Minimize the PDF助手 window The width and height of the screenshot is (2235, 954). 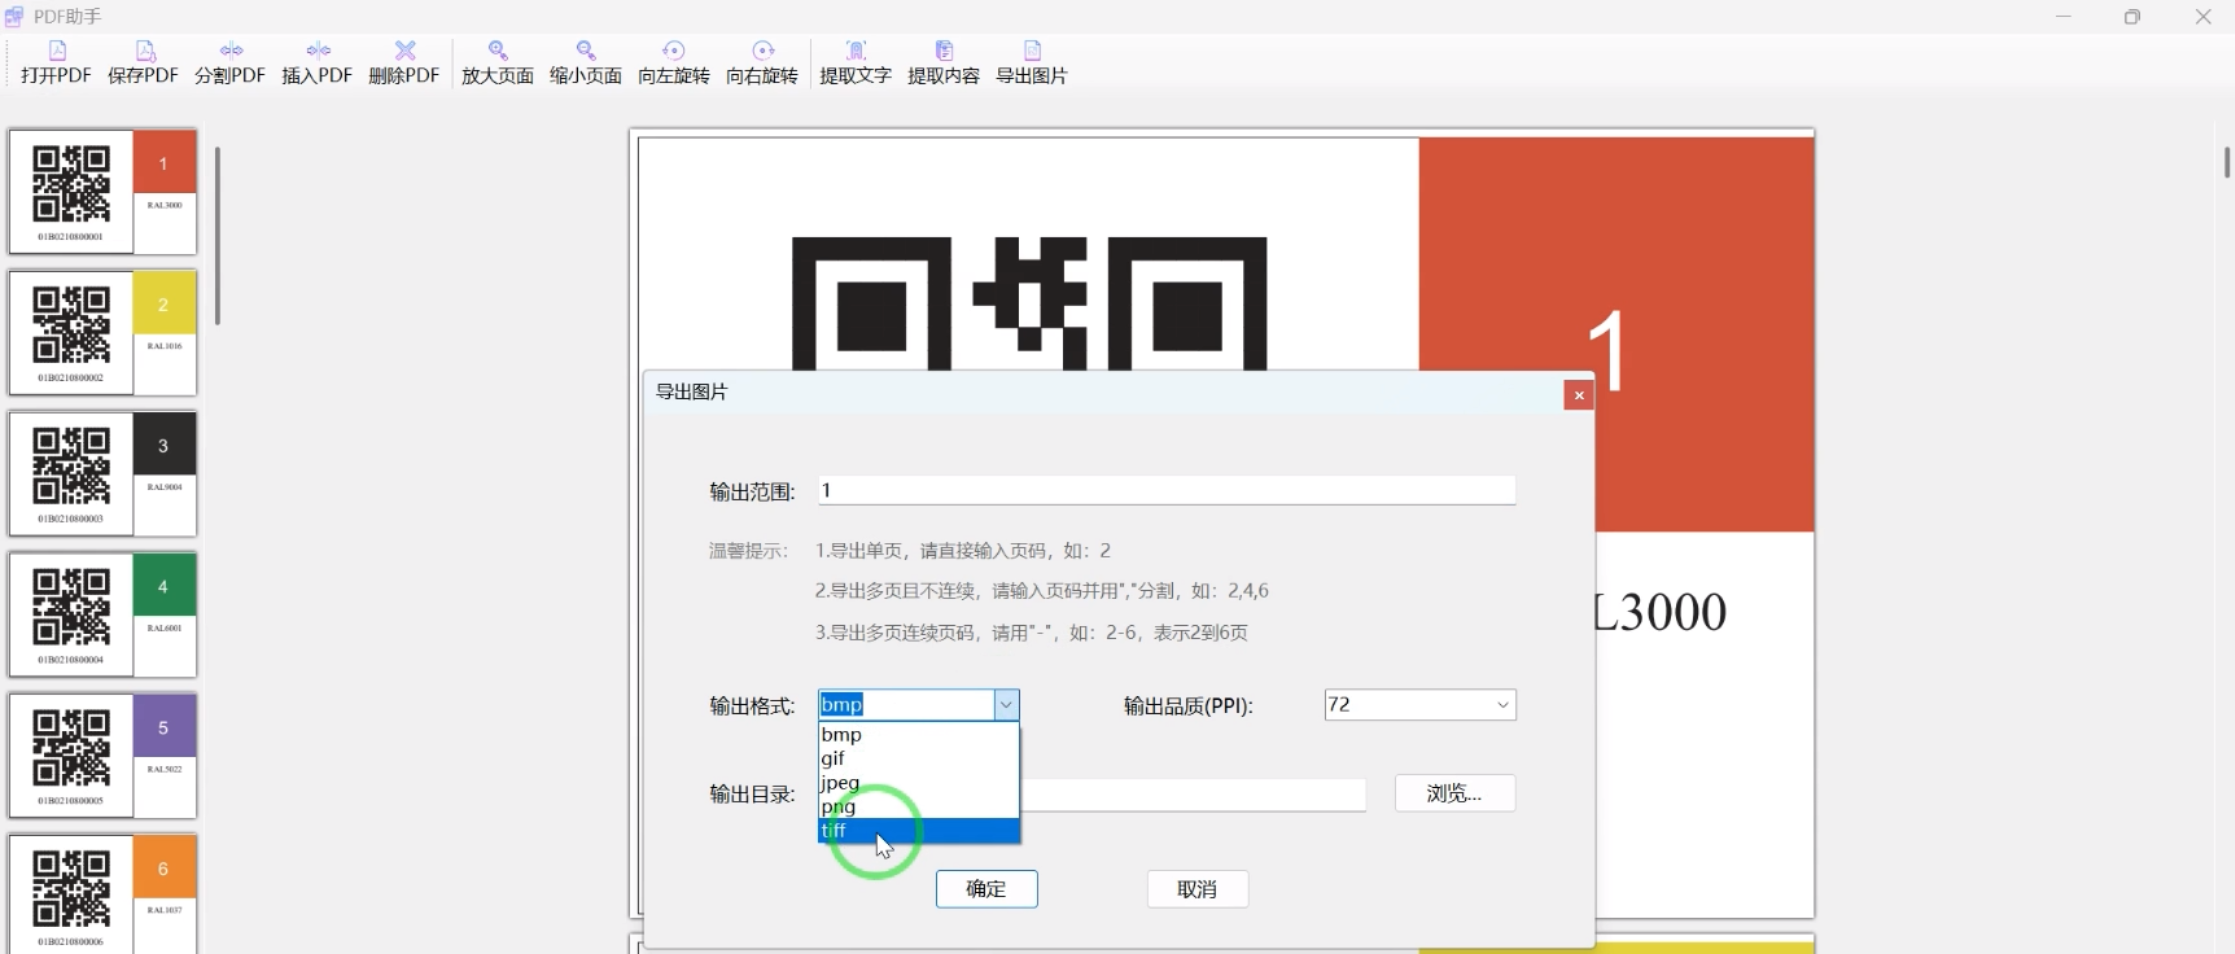click(2063, 17)
